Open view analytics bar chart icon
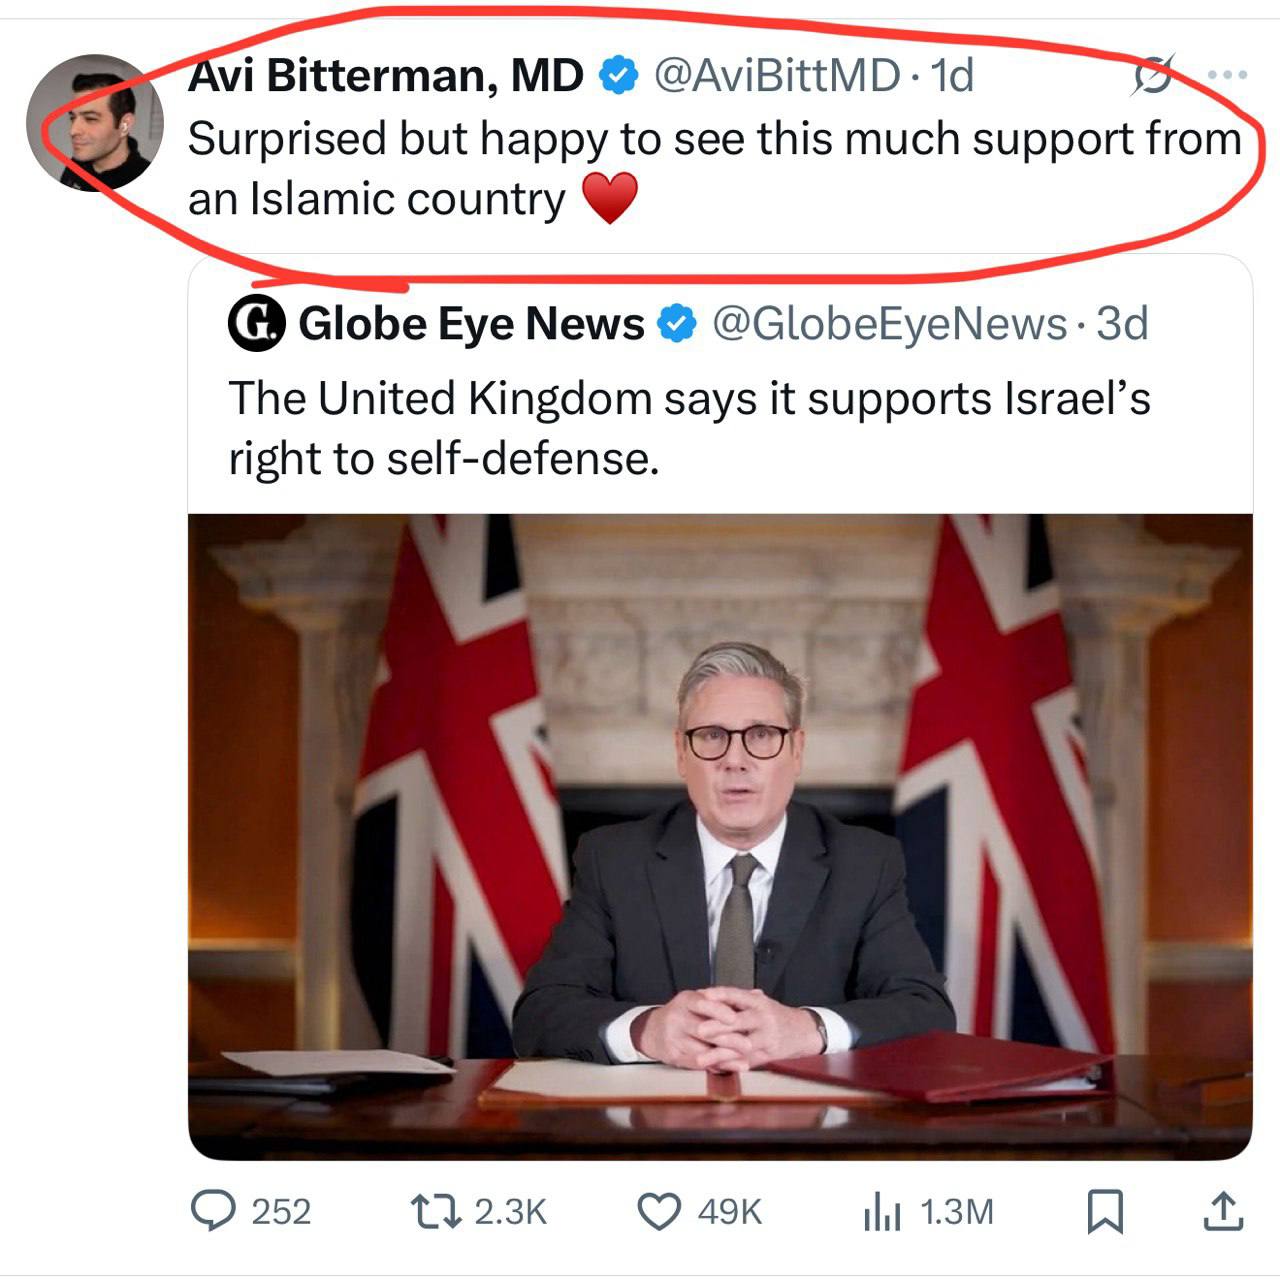This screenshot has width=1280, height=1279. (x=882, y=1212)
